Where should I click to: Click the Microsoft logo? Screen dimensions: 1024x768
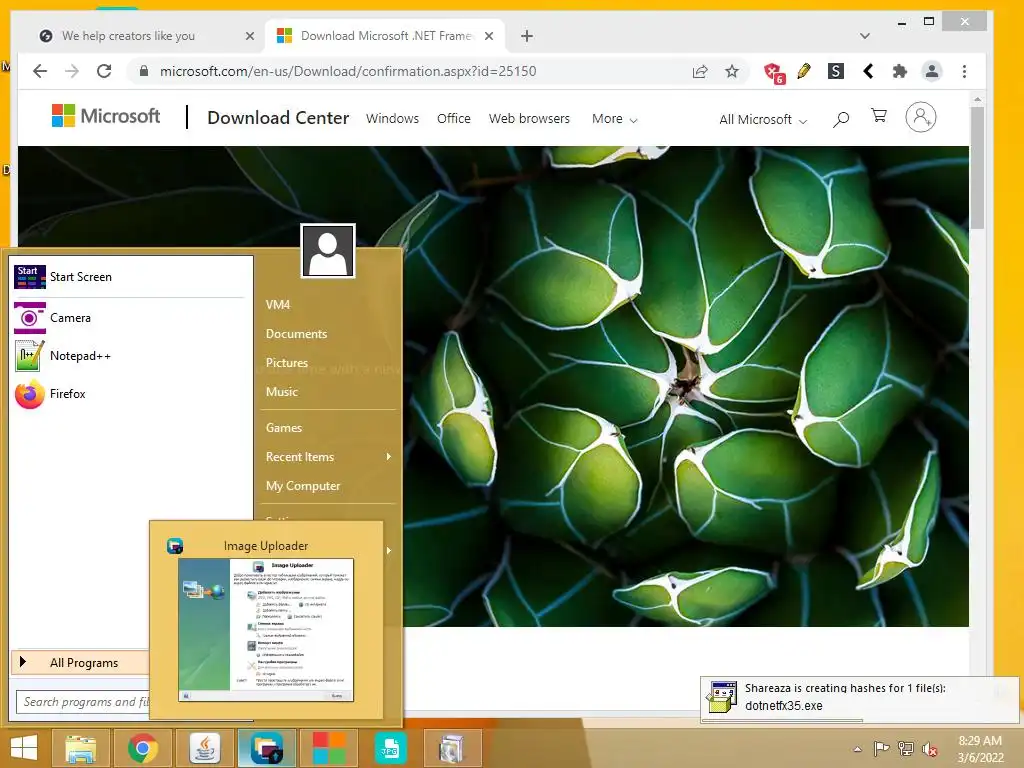106,116
